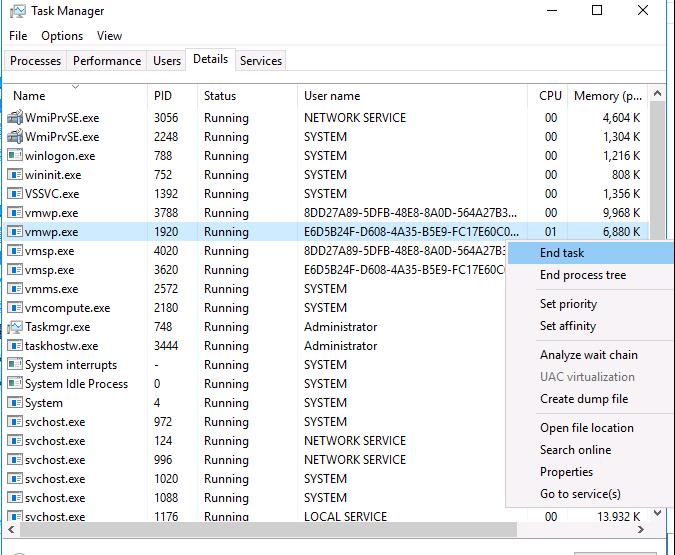The width and height of the screenshot is (675, 555).
Task: Click the System Idle Process icon
Action: click(x=15, y=384)
